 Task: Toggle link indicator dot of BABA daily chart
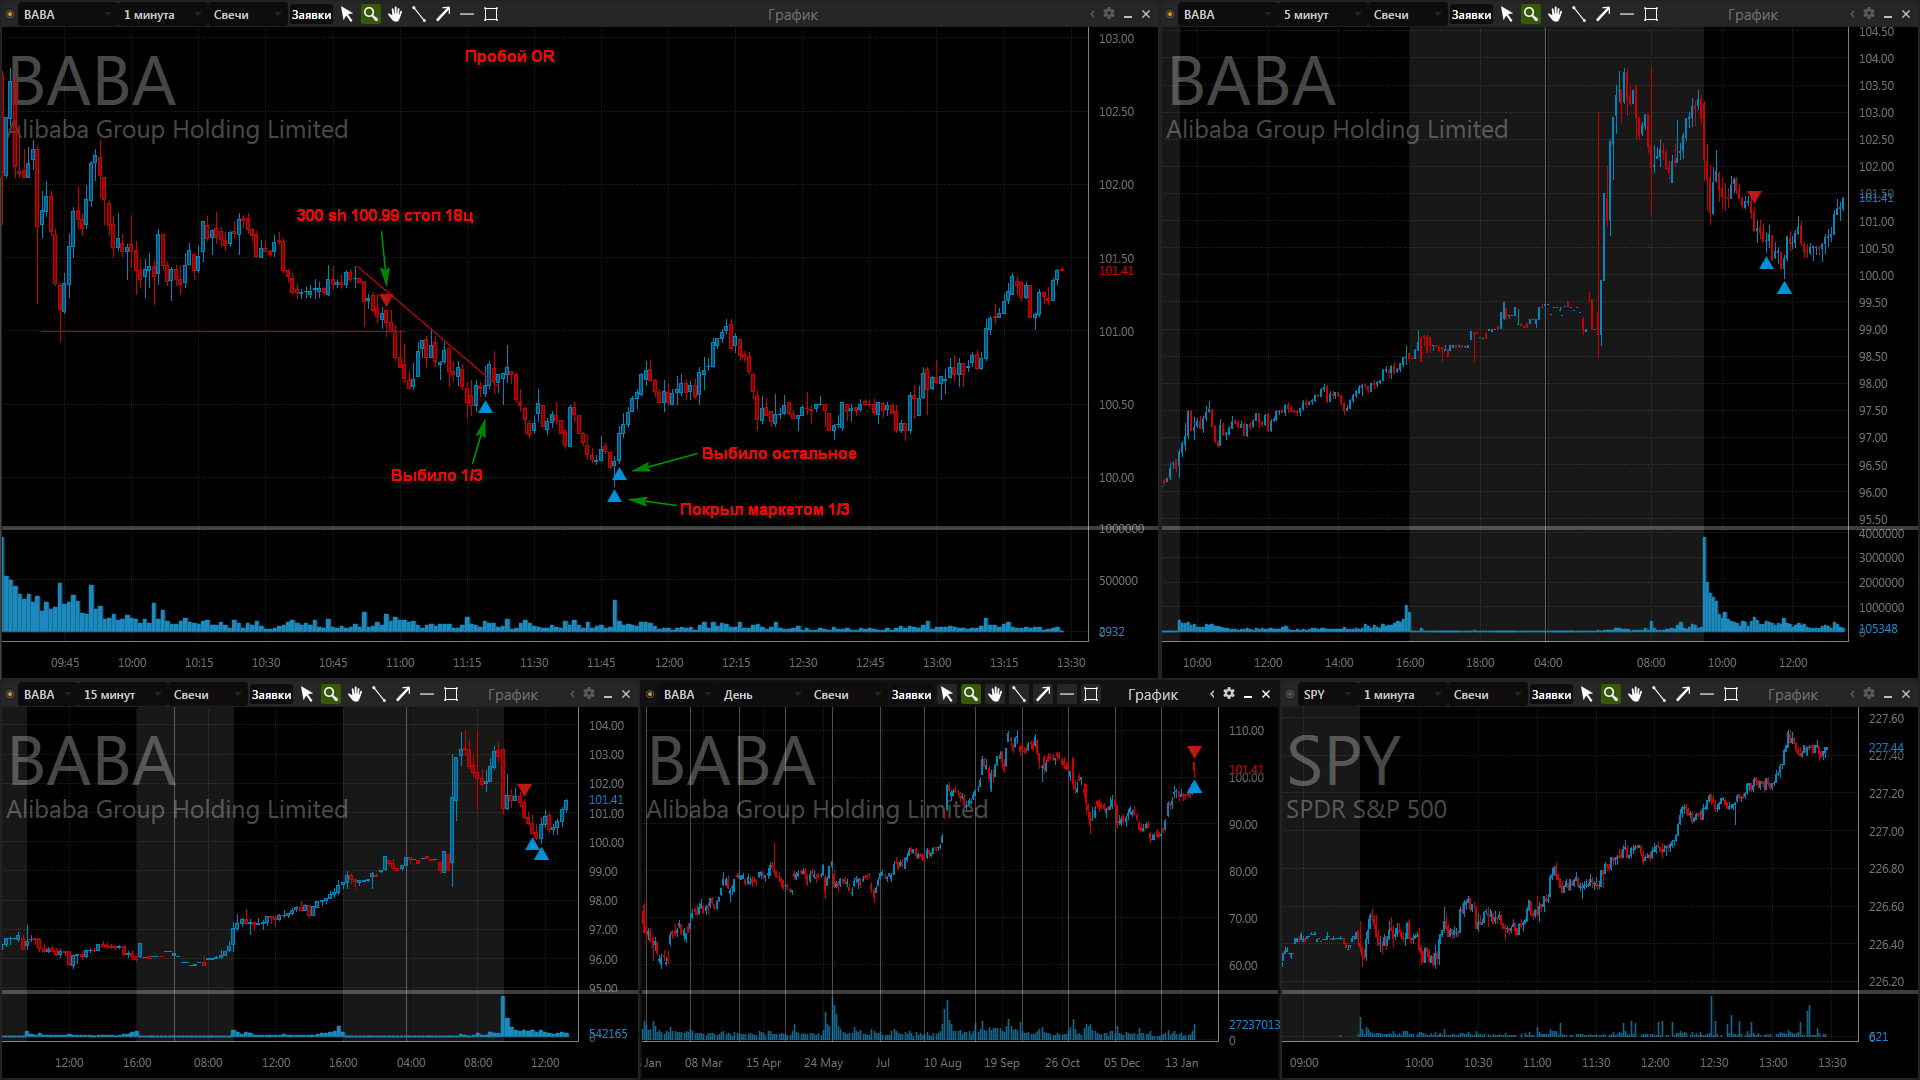pyautogui.click(x=650, y=694)
